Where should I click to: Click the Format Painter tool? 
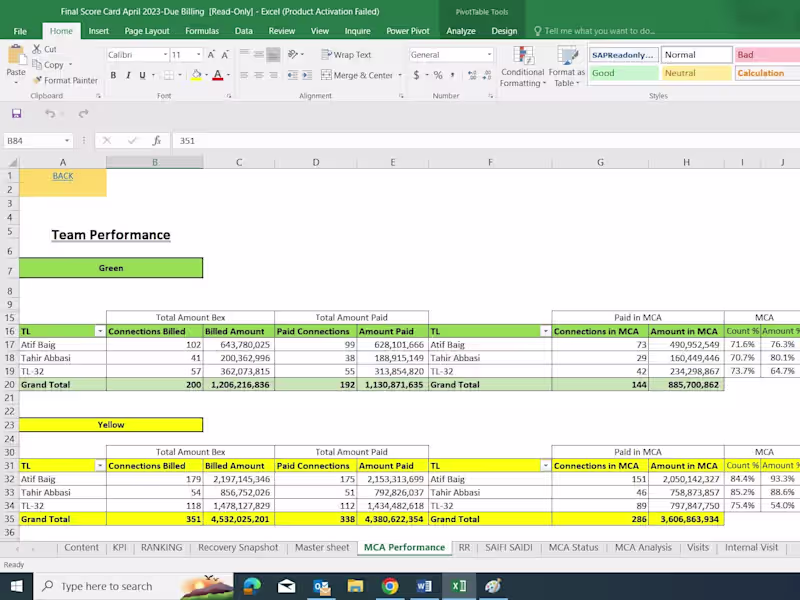(65, 80)
